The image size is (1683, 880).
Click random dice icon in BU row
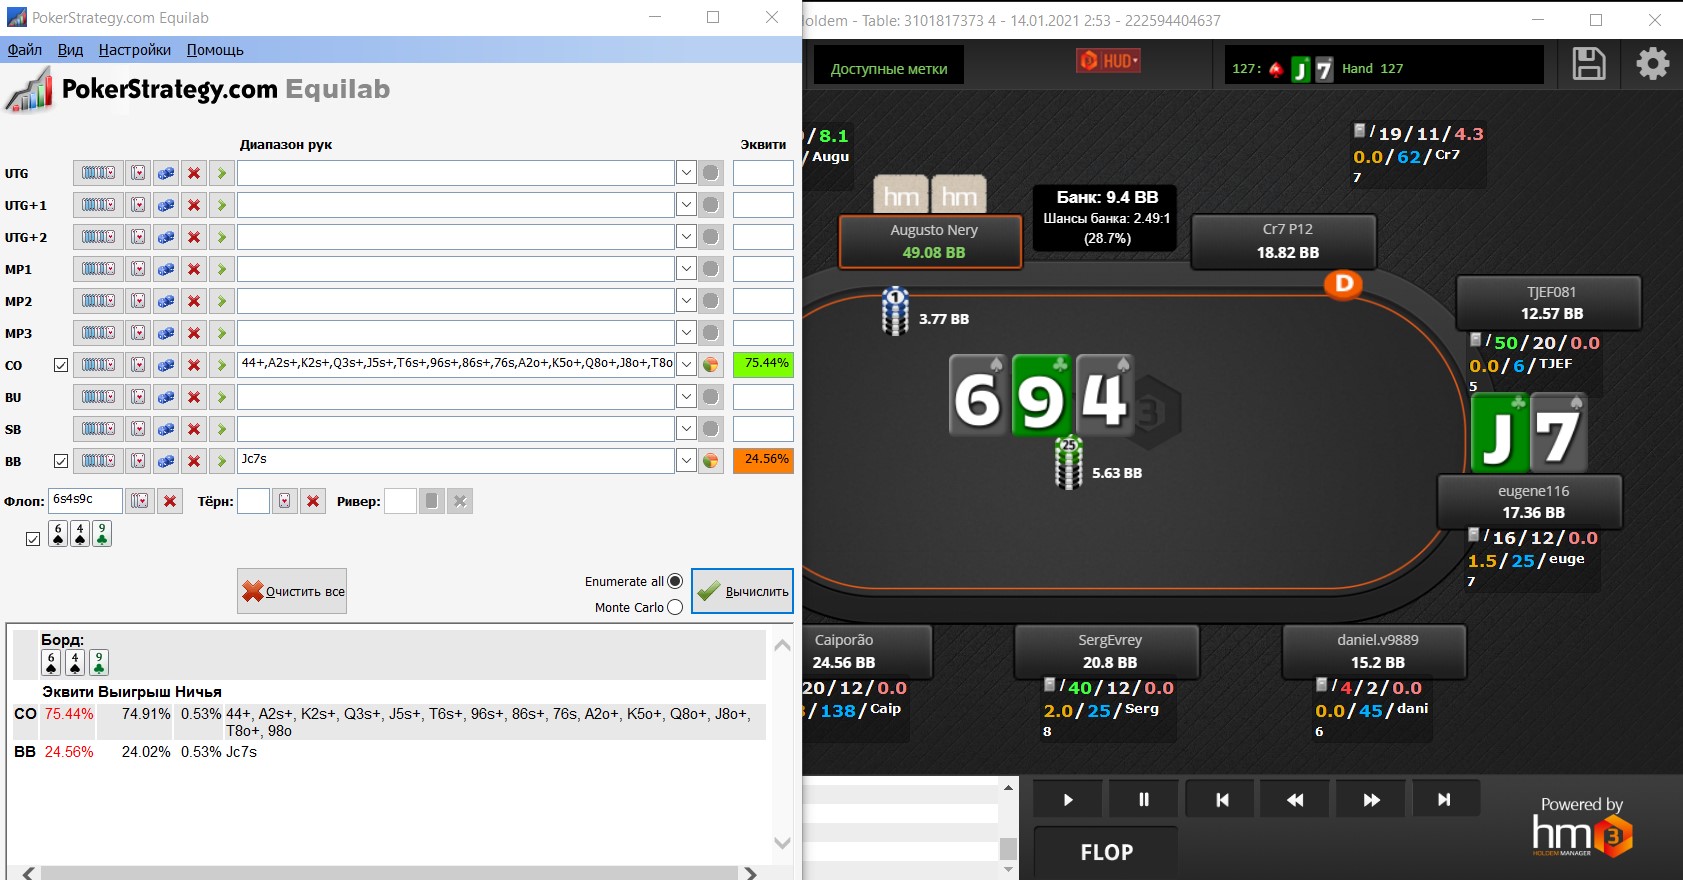point(166,397)
